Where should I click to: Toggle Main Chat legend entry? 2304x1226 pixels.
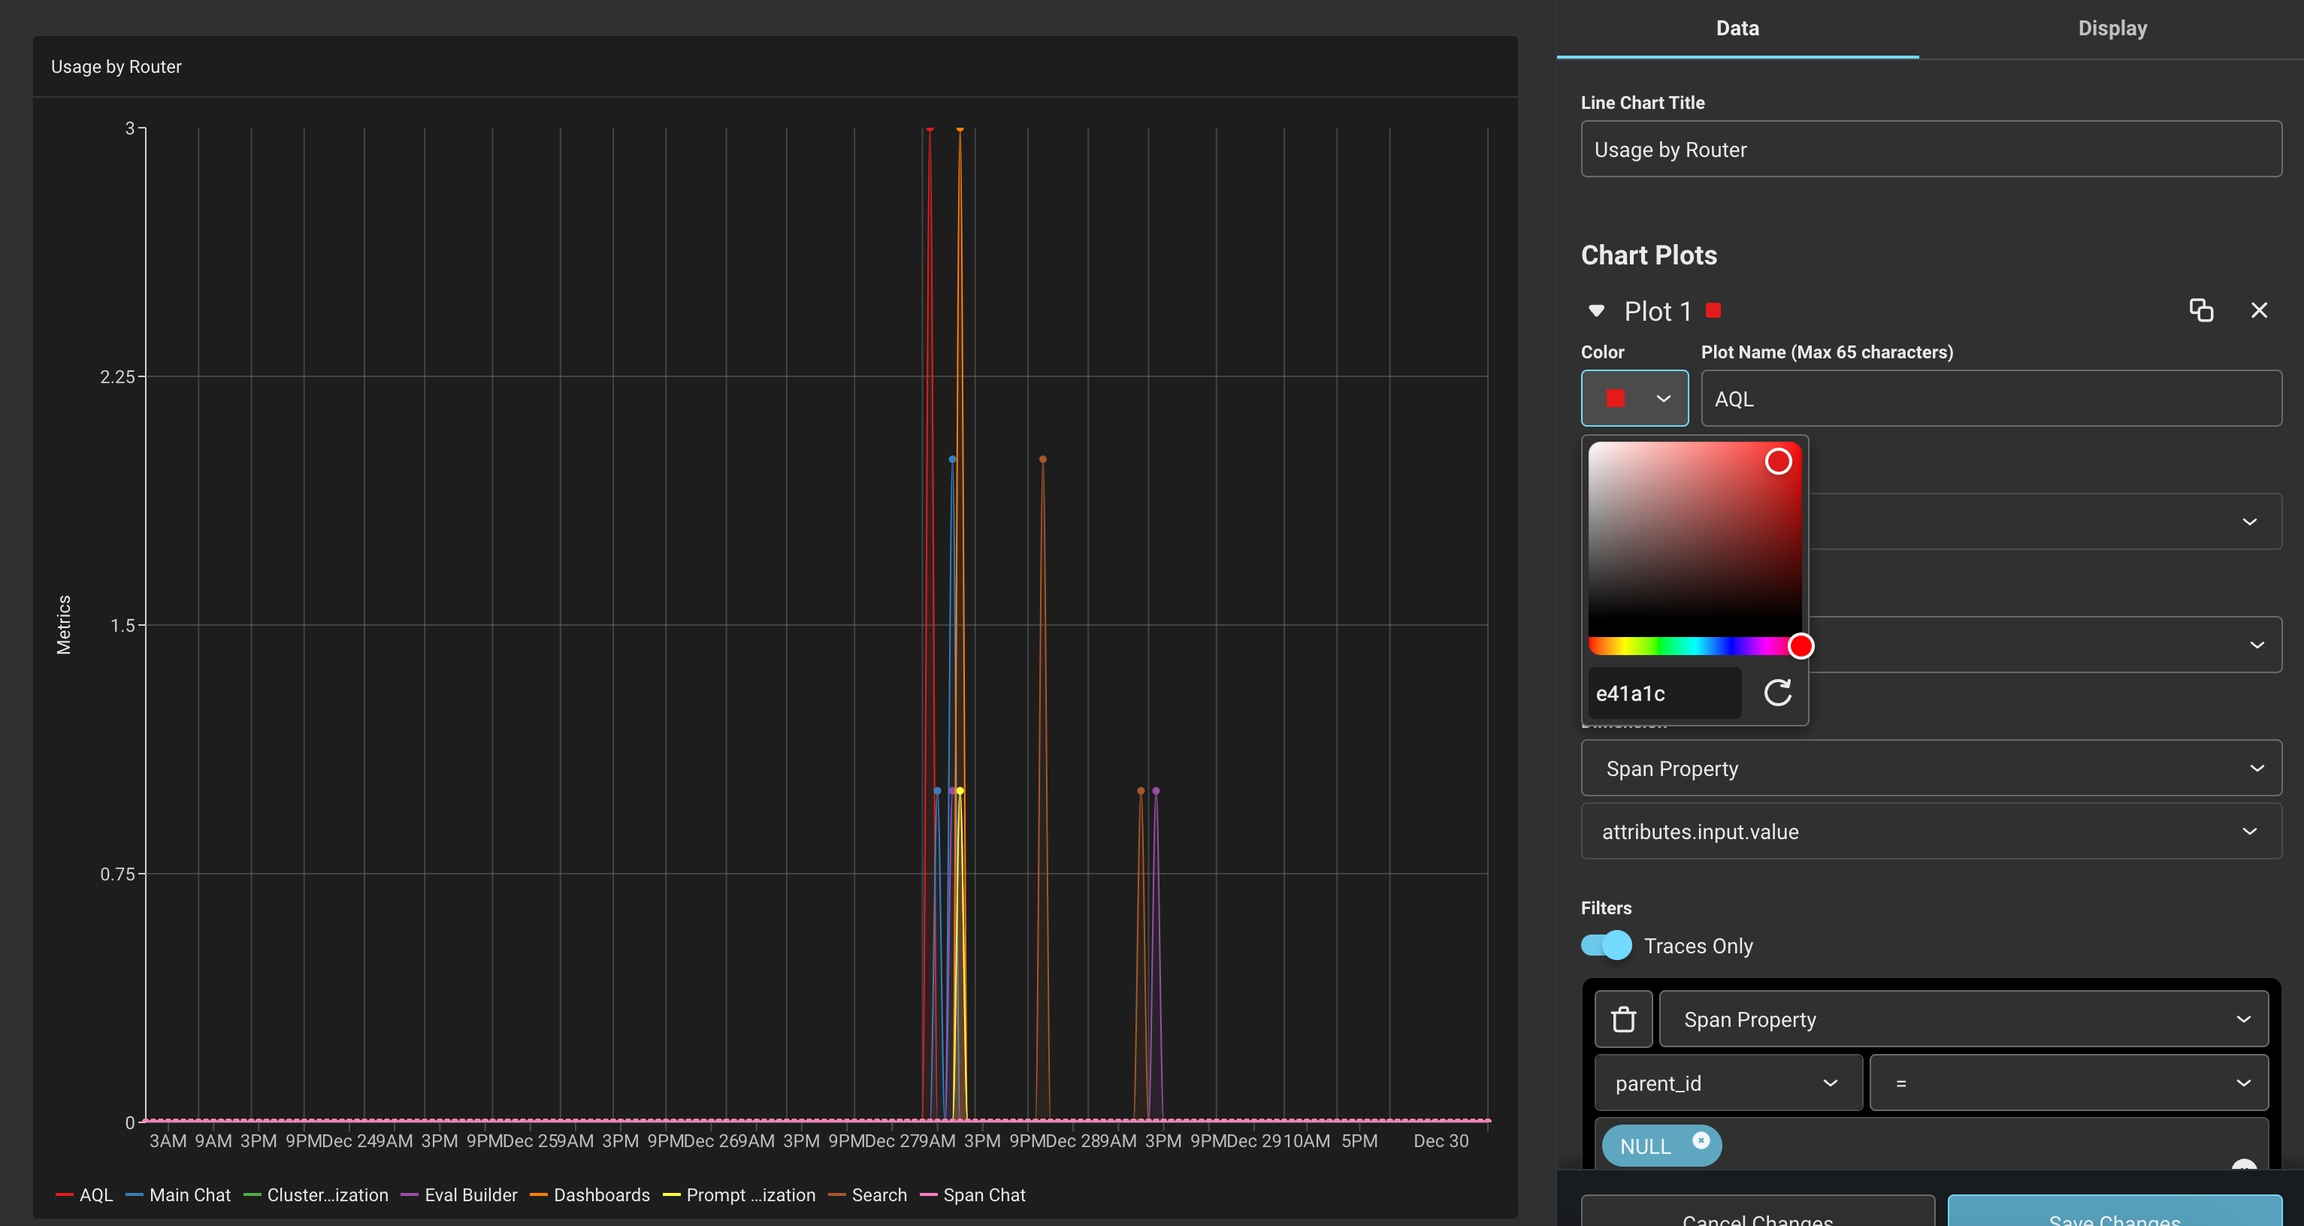[179, 1195]
